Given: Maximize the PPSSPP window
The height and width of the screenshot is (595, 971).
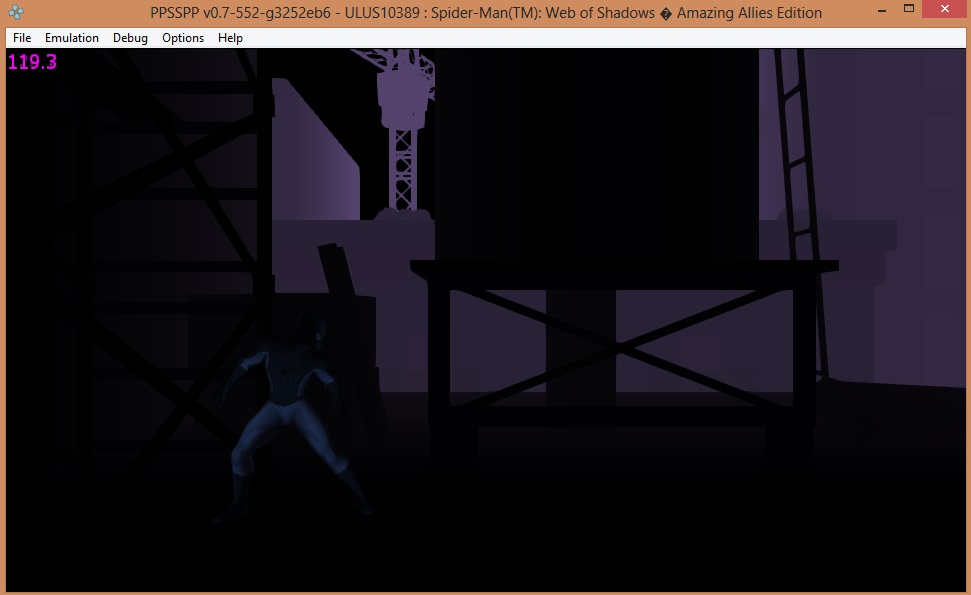Looking at the screenshot, I should pyautogui.click(x=908, y=10).
